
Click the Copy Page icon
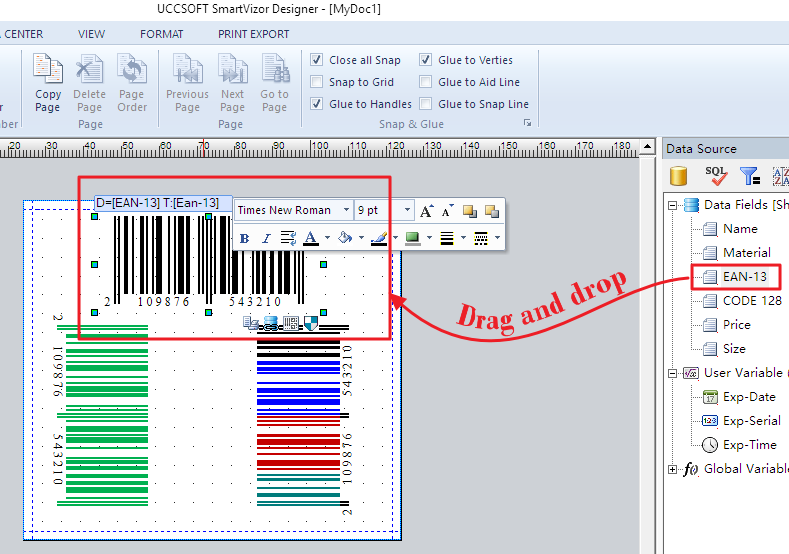click(x=48, y=69)
